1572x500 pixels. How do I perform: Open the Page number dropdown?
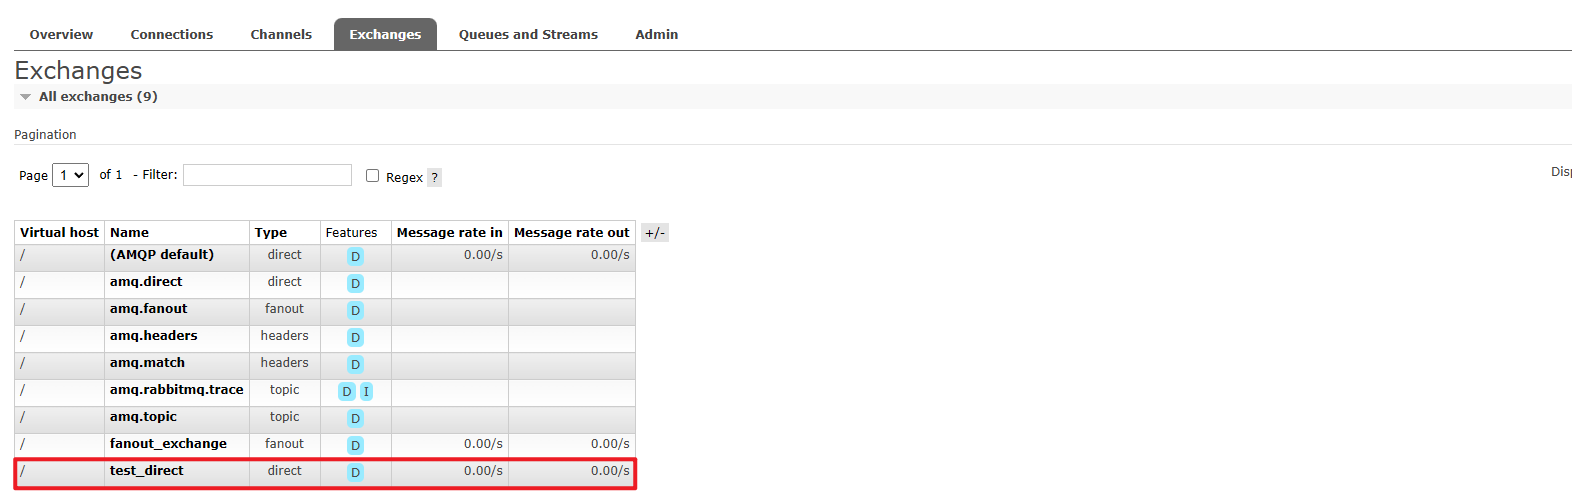tap(70, 175)
